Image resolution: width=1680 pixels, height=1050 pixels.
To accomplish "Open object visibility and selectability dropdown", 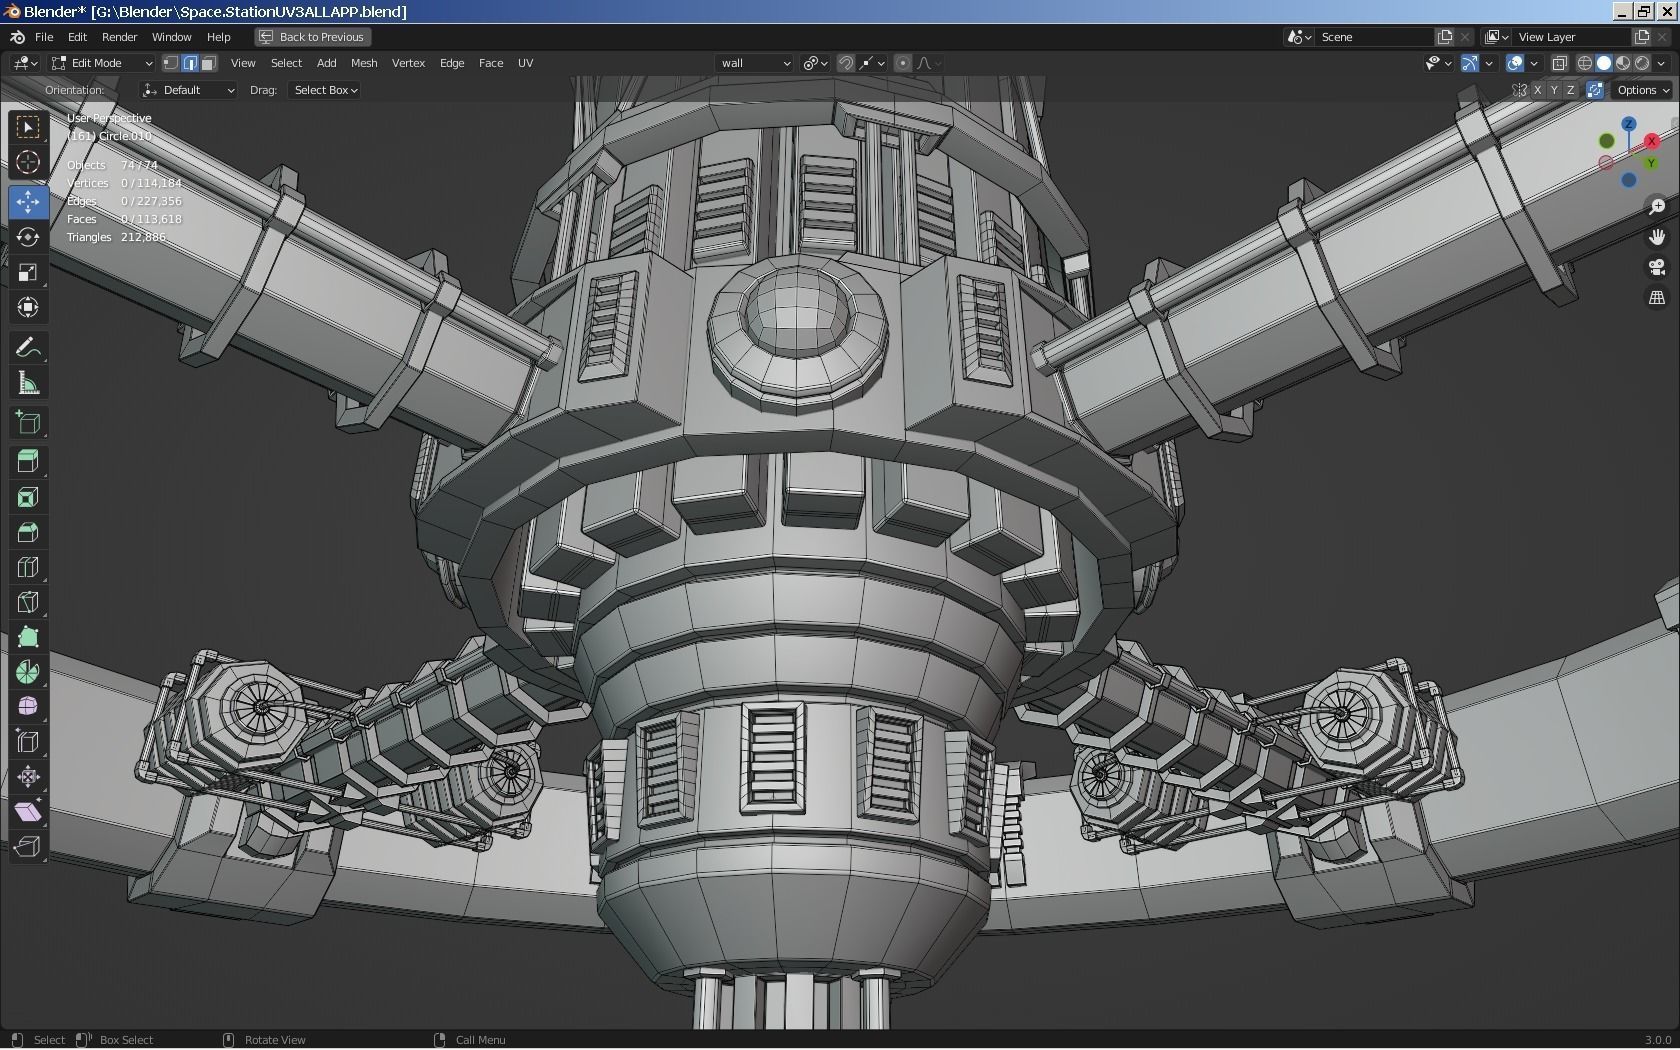I will coord(1438,63).
